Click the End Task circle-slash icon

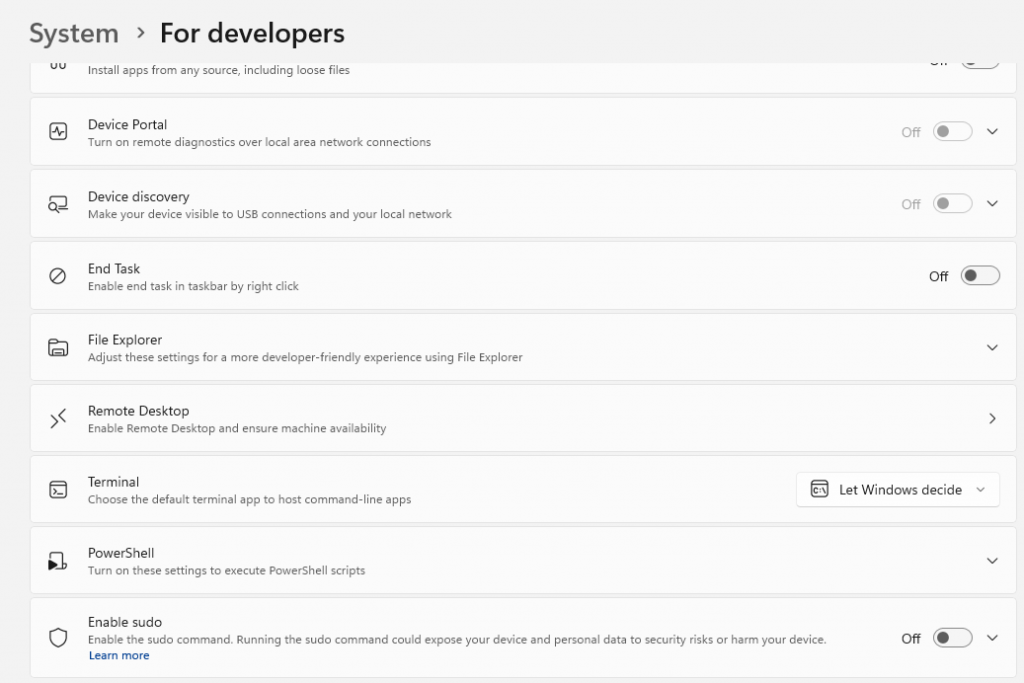click(x=58, y=276)
